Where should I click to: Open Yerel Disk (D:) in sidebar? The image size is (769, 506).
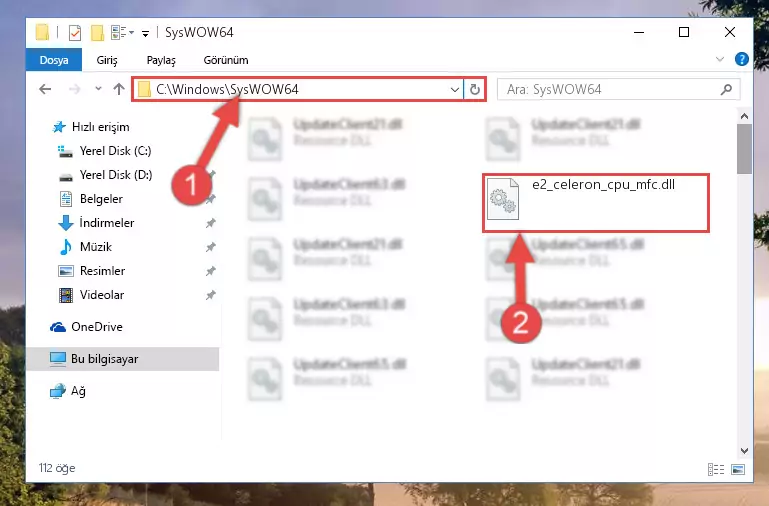pyautogui.click(x=105, y=175)
